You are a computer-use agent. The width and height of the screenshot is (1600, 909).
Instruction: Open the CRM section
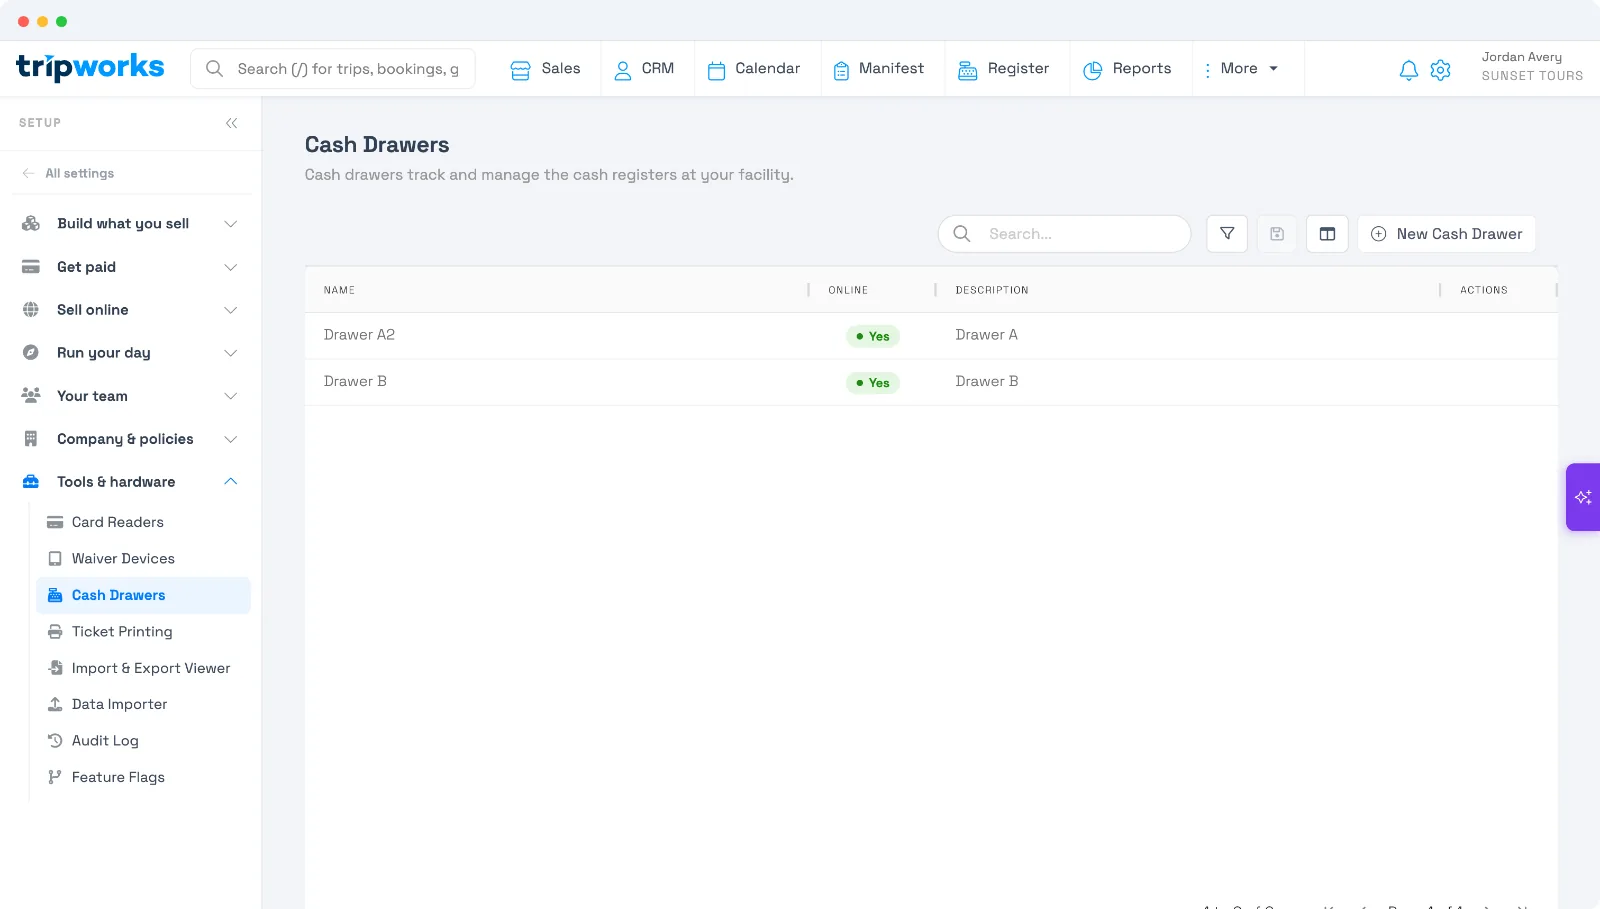pos(644,69)
